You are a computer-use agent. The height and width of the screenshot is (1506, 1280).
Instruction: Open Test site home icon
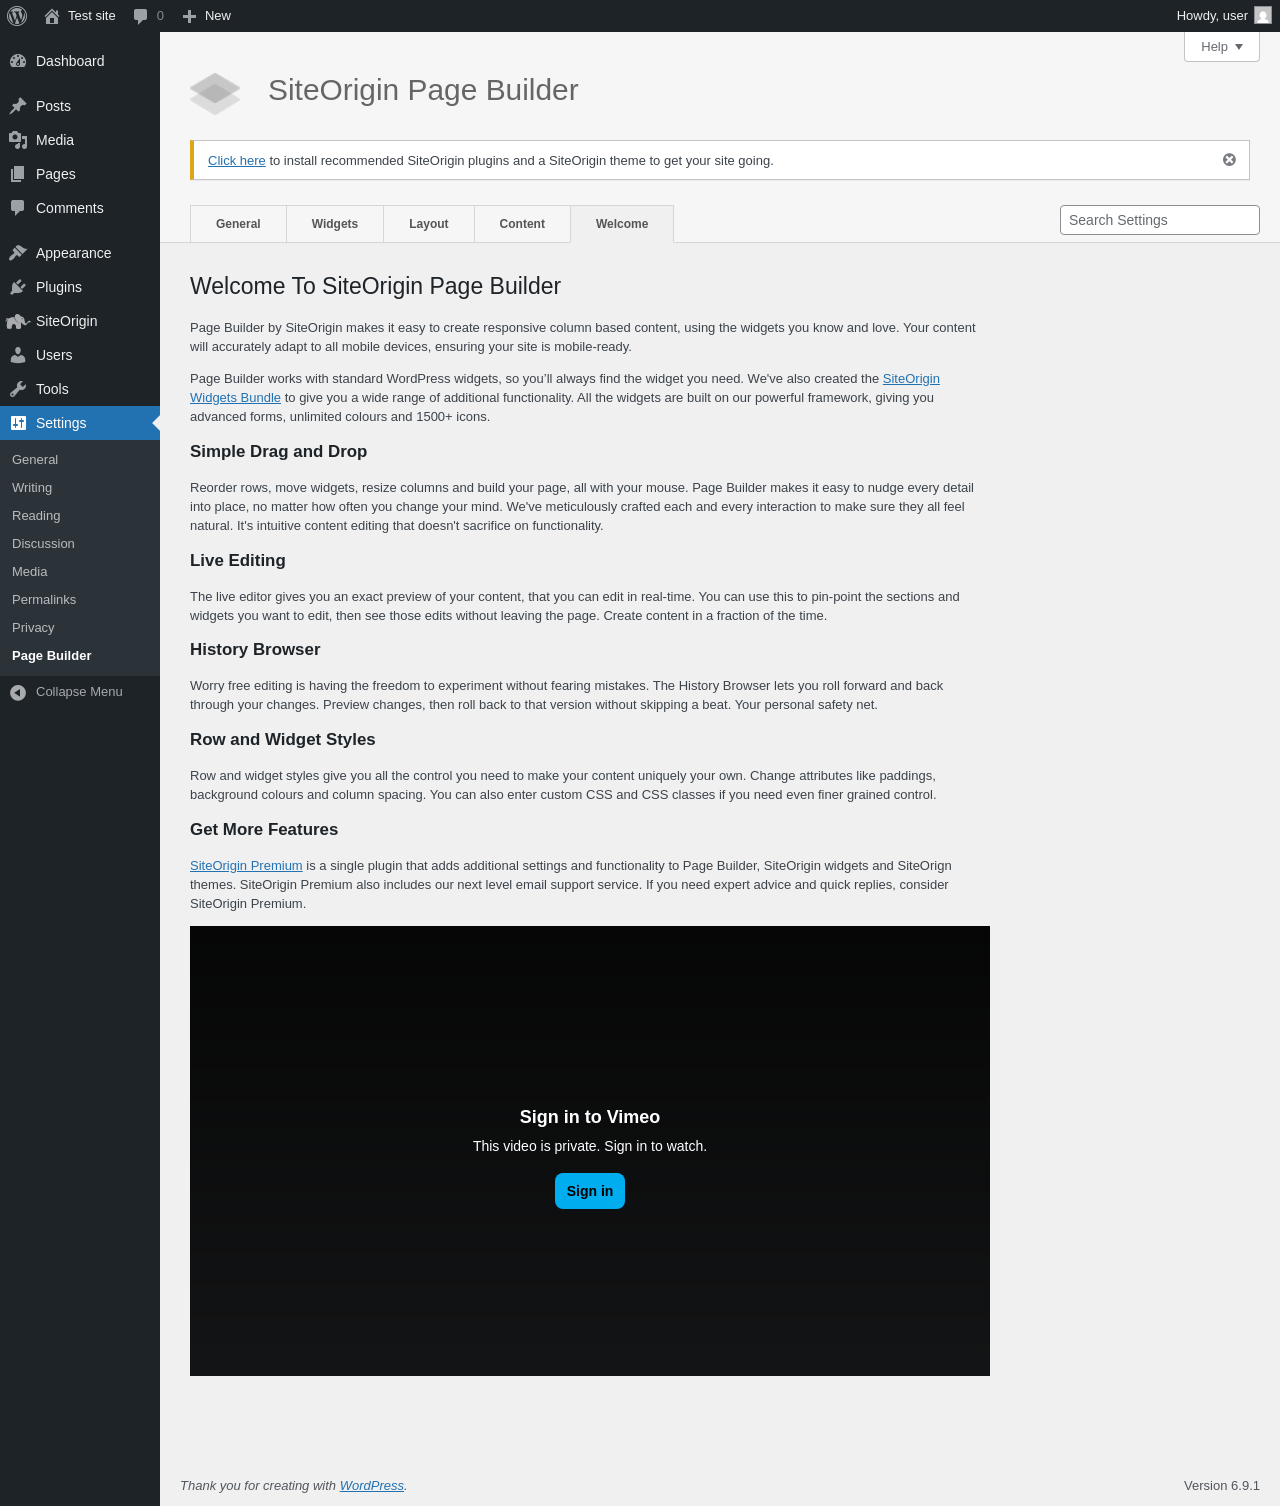coord(52,16)
